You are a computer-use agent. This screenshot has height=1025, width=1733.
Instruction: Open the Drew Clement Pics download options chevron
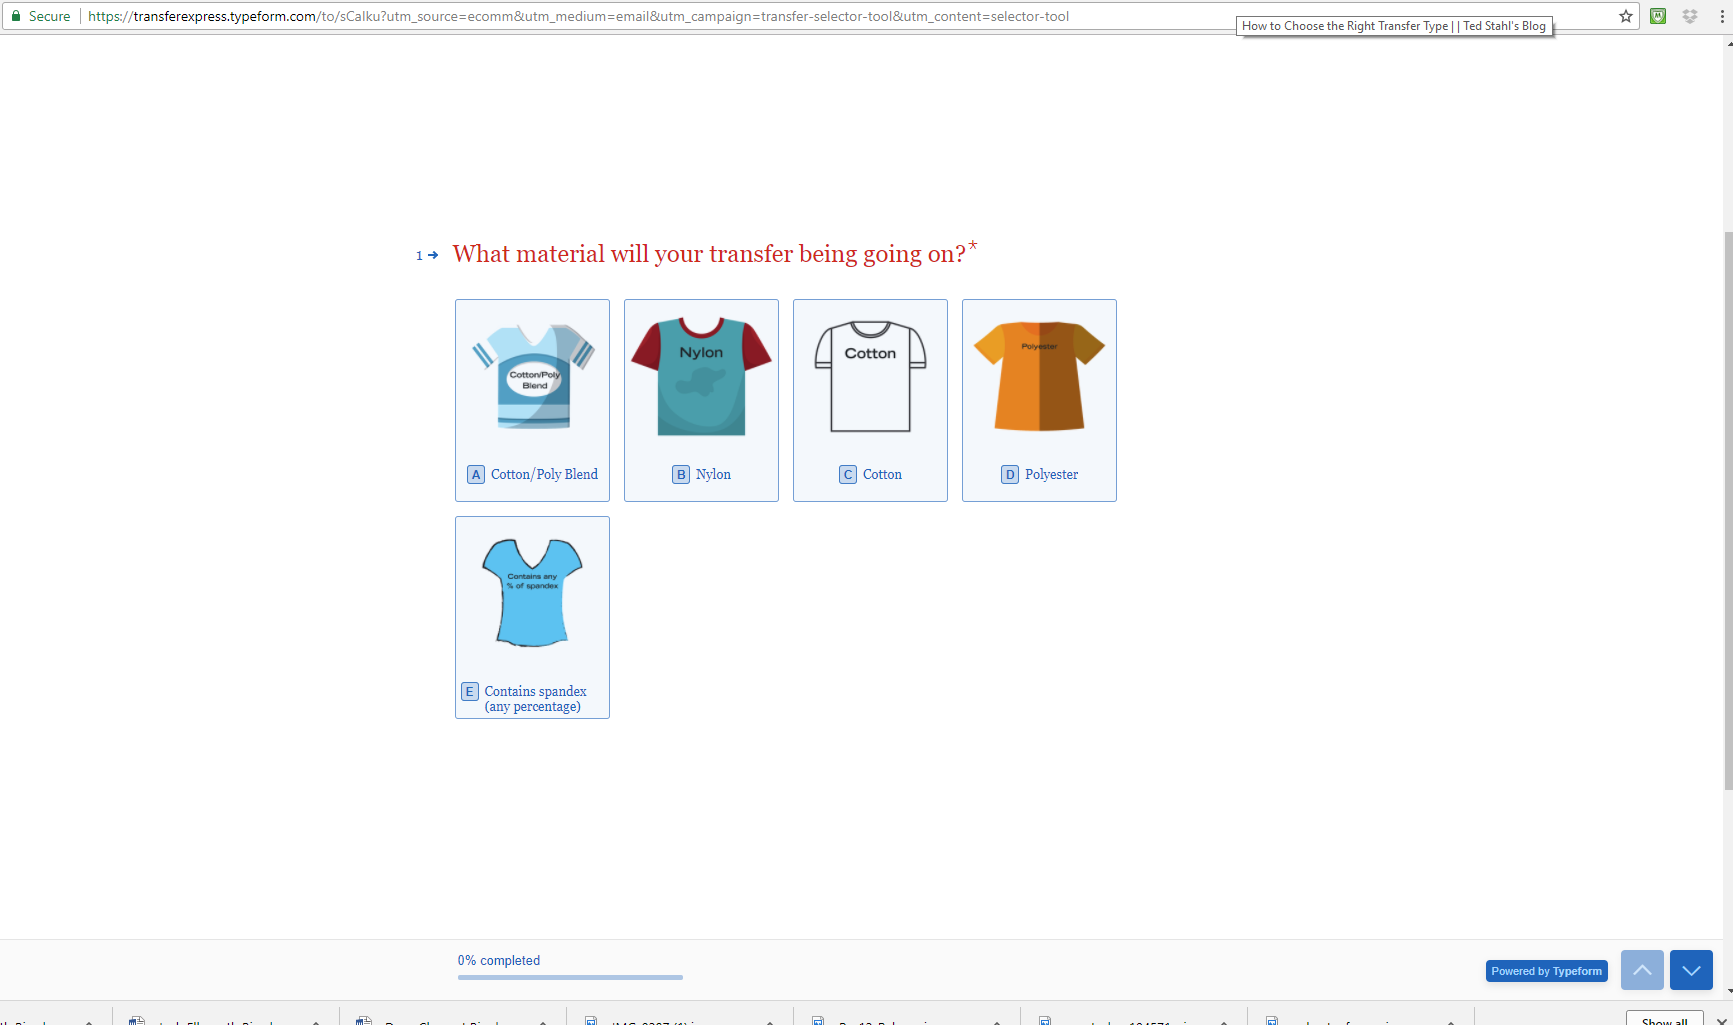coord(541,1022)
